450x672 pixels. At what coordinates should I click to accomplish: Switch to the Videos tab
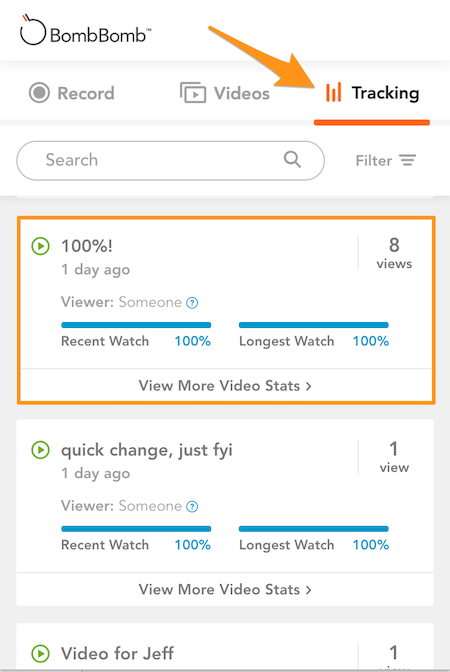click(225, 93)
